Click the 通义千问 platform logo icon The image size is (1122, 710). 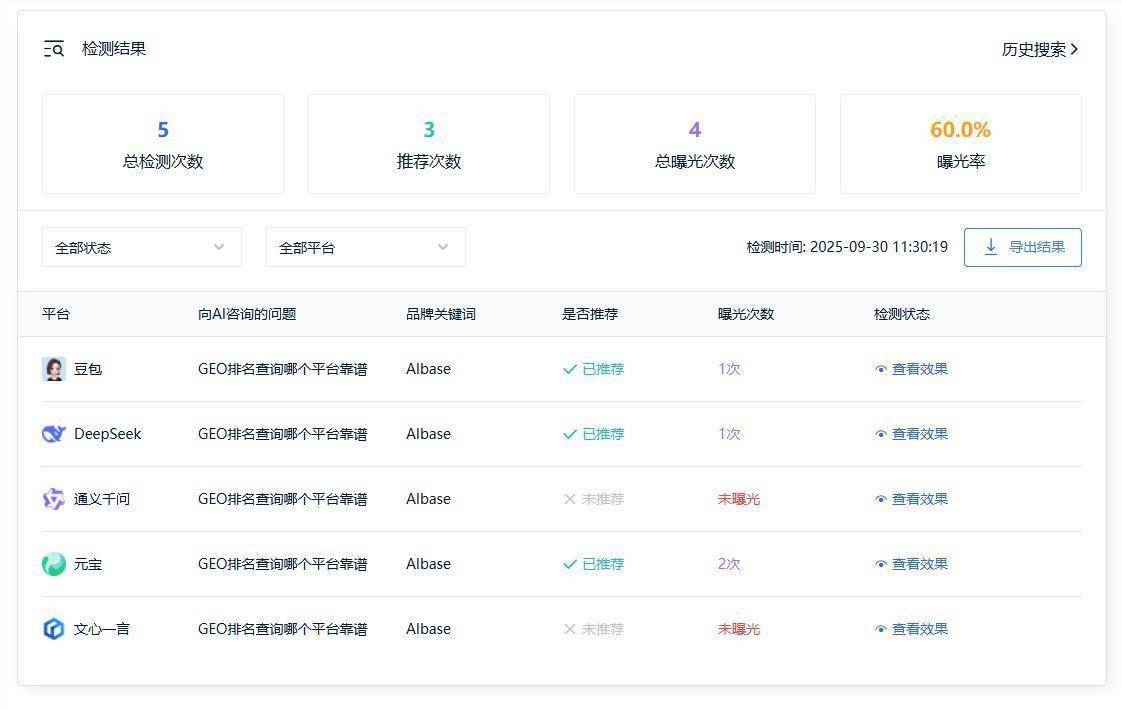pos(54,499)
